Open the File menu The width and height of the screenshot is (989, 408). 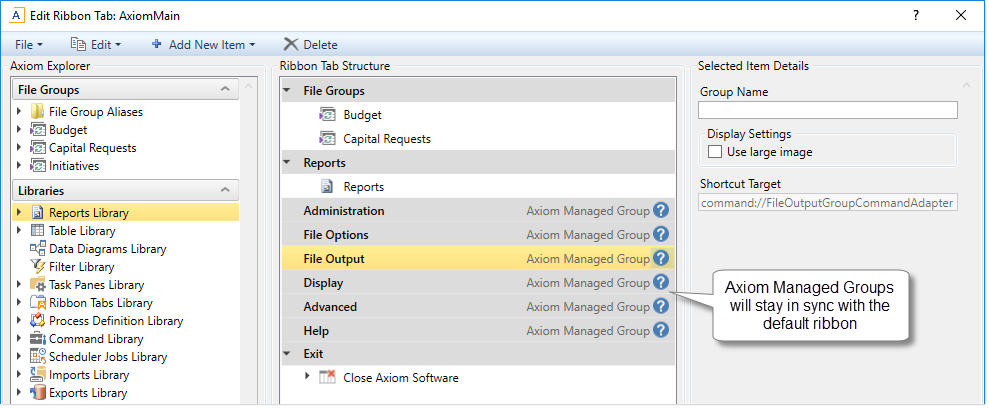(x=29, y=45)
